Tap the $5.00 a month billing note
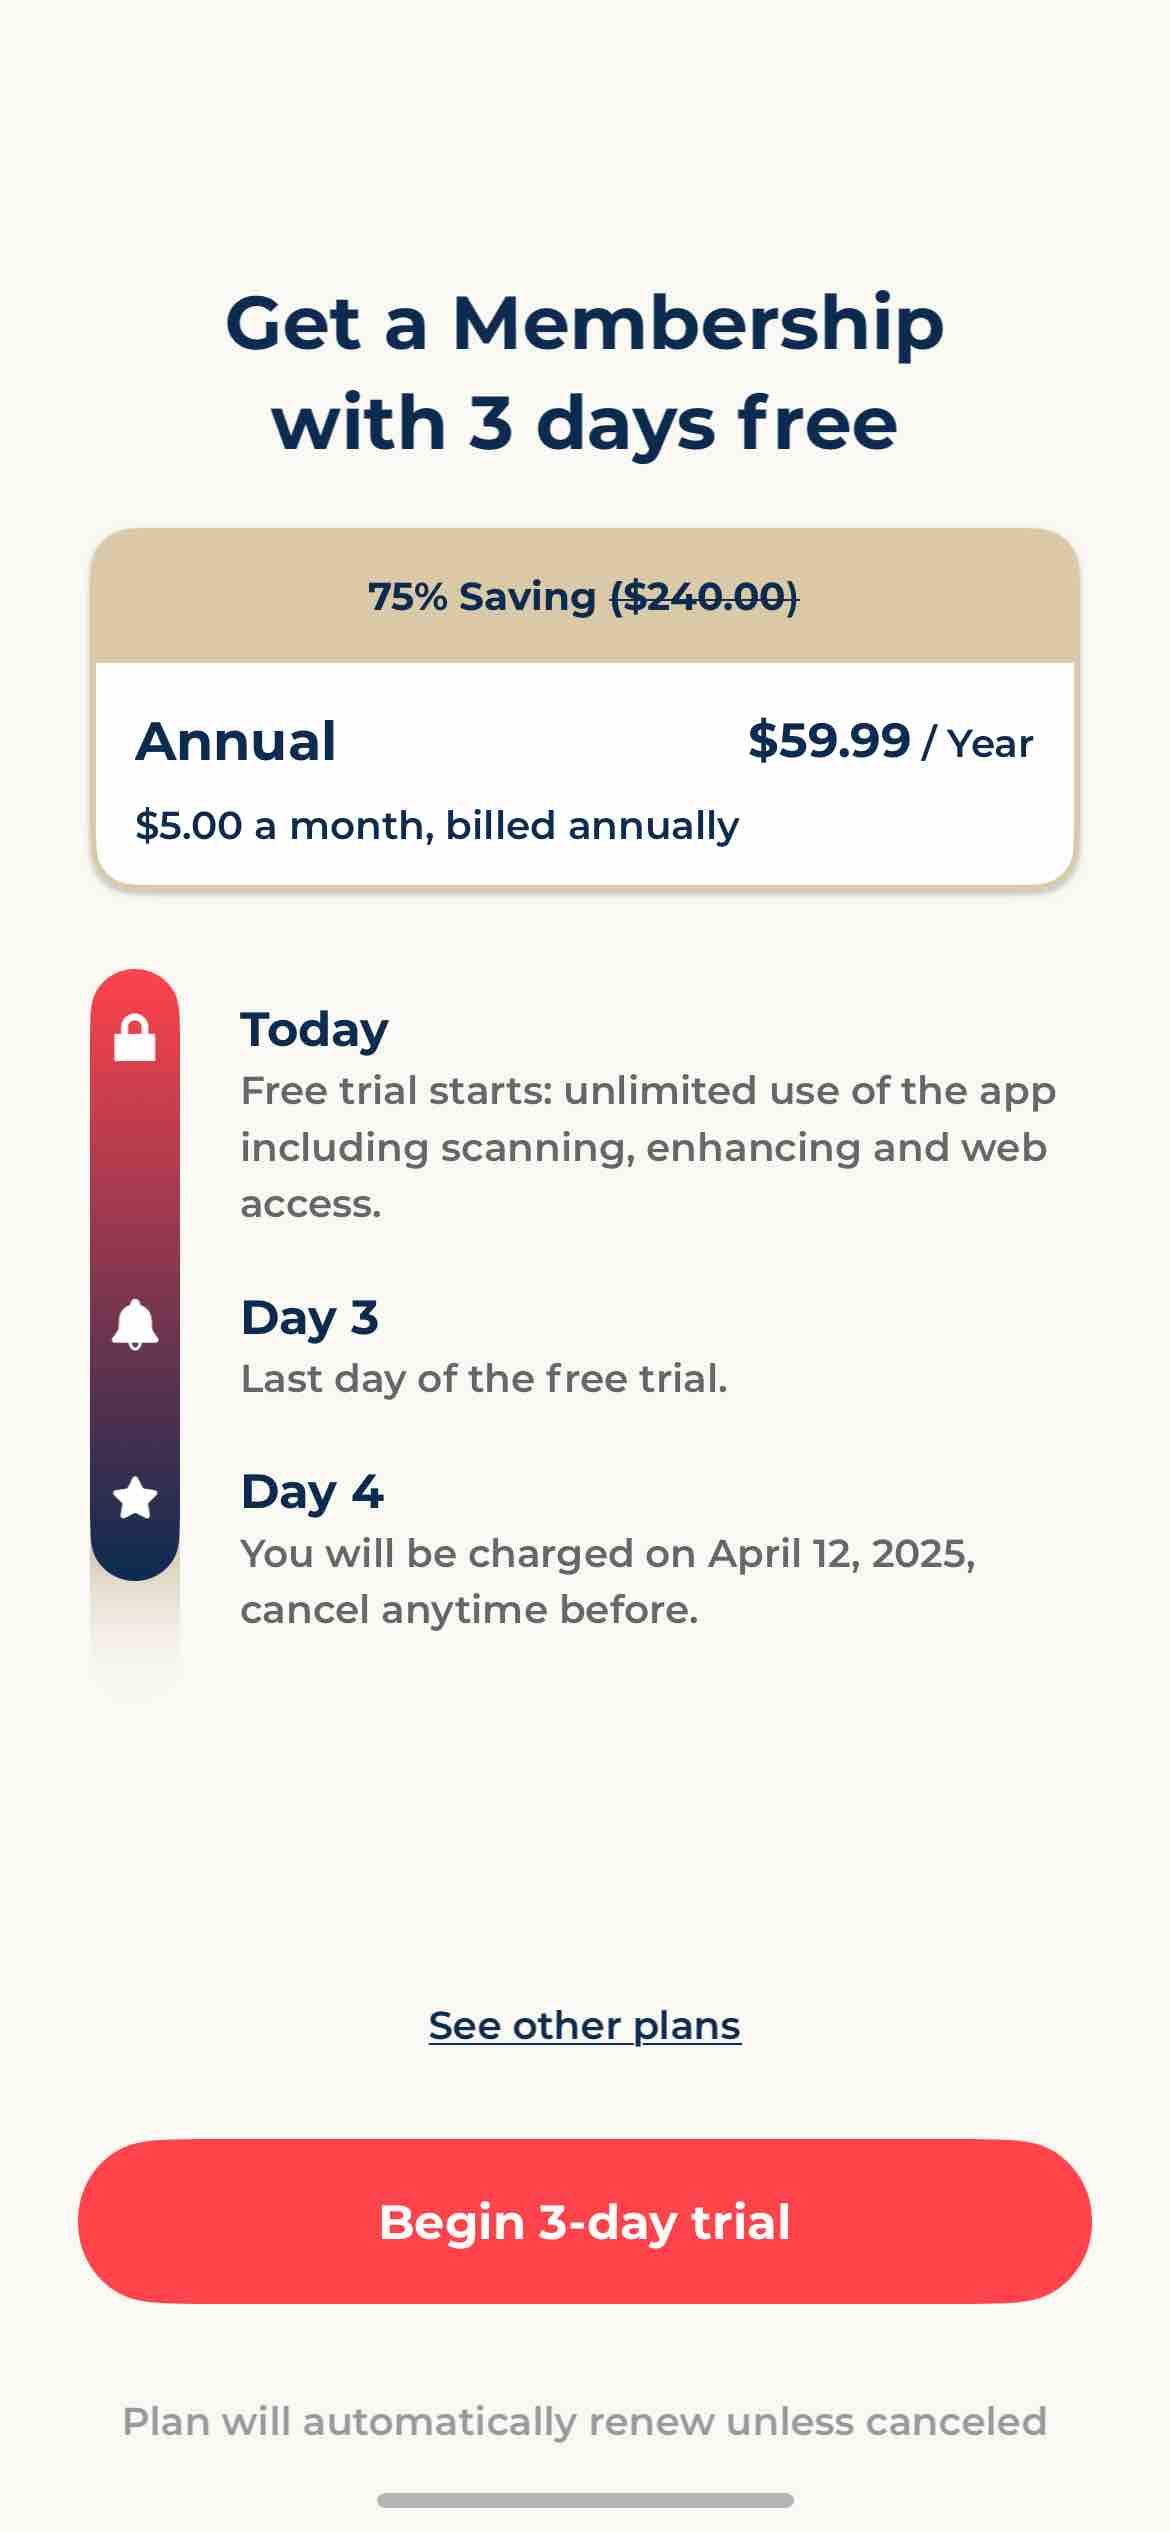The width and height of the screenshot is (1170, 2532). 437,826
